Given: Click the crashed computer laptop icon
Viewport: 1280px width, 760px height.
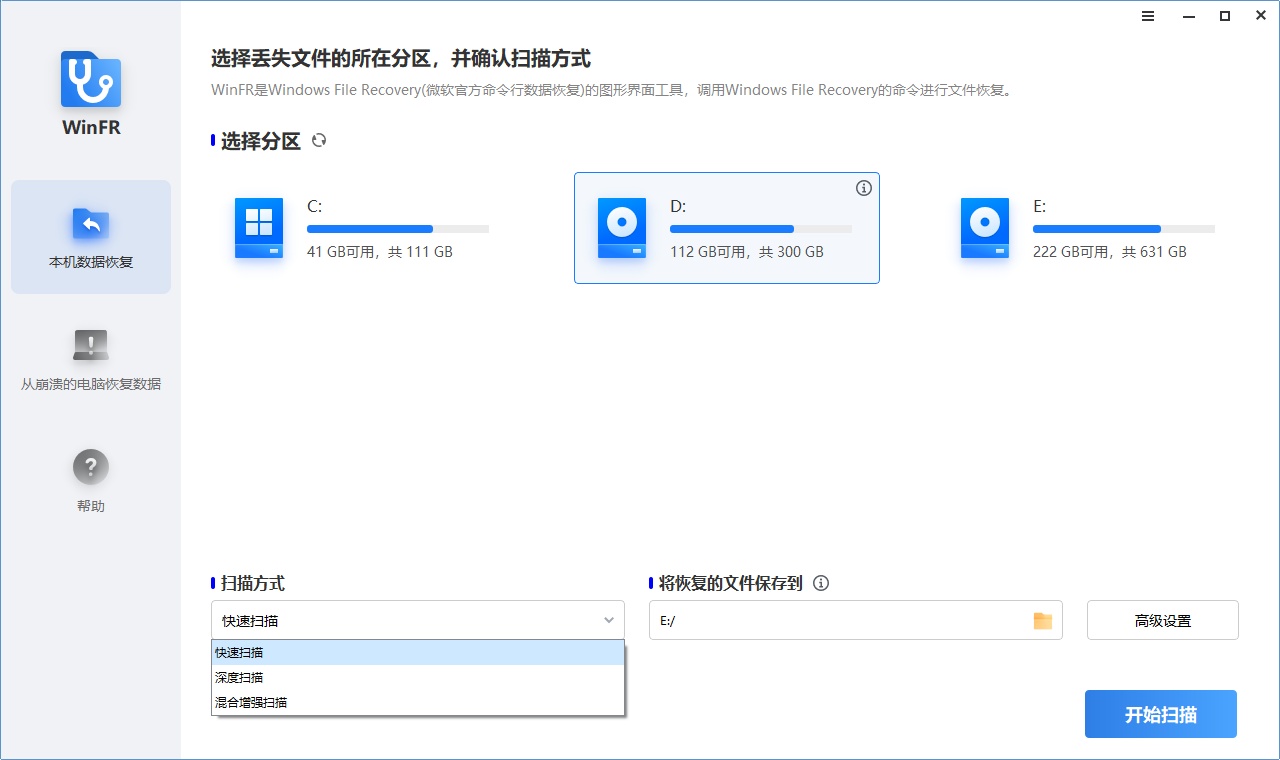Looking at the screenshot, I should [91, 345].
